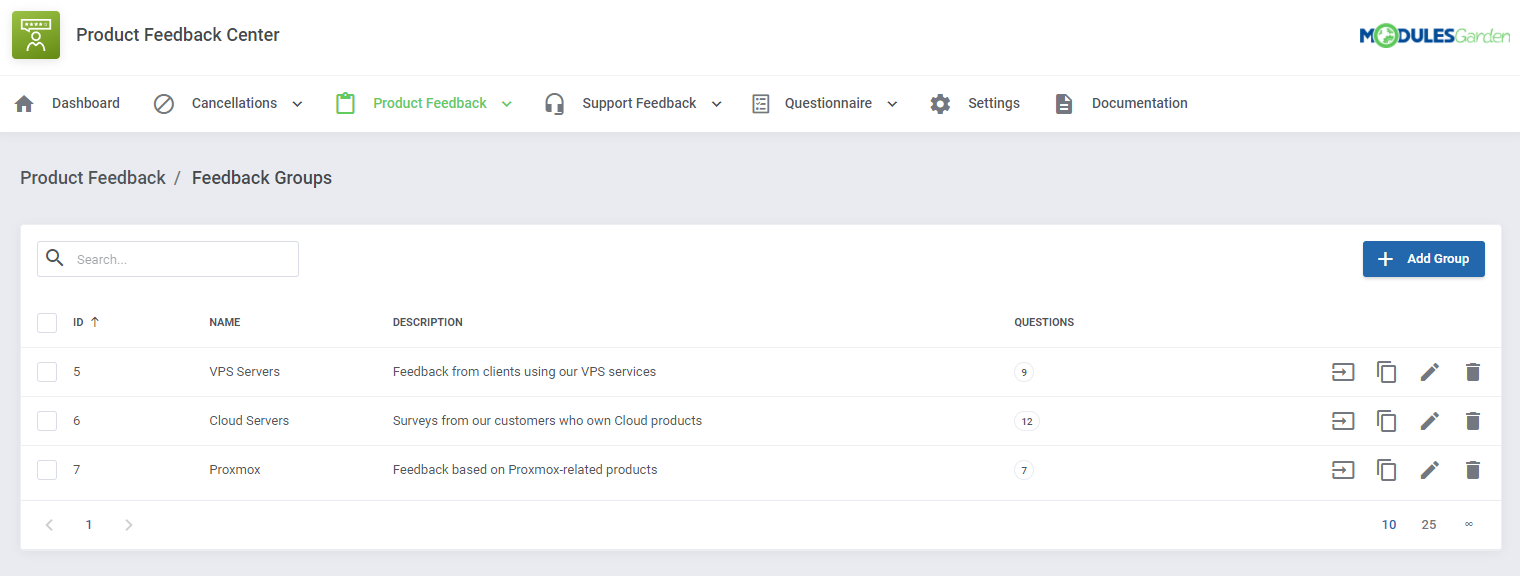This screenshot has width=1520, height=576.
Task: Open the Cancellations menu chevron
Action: pos(297,103)
